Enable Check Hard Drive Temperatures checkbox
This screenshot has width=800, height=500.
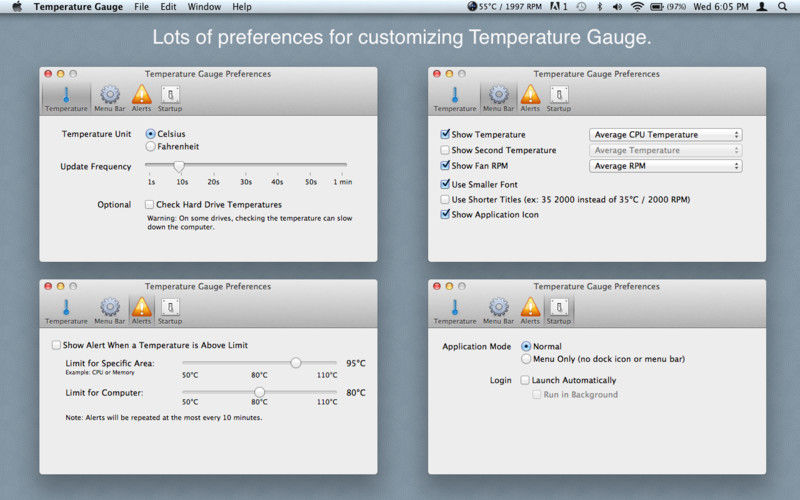pos(149,205)
